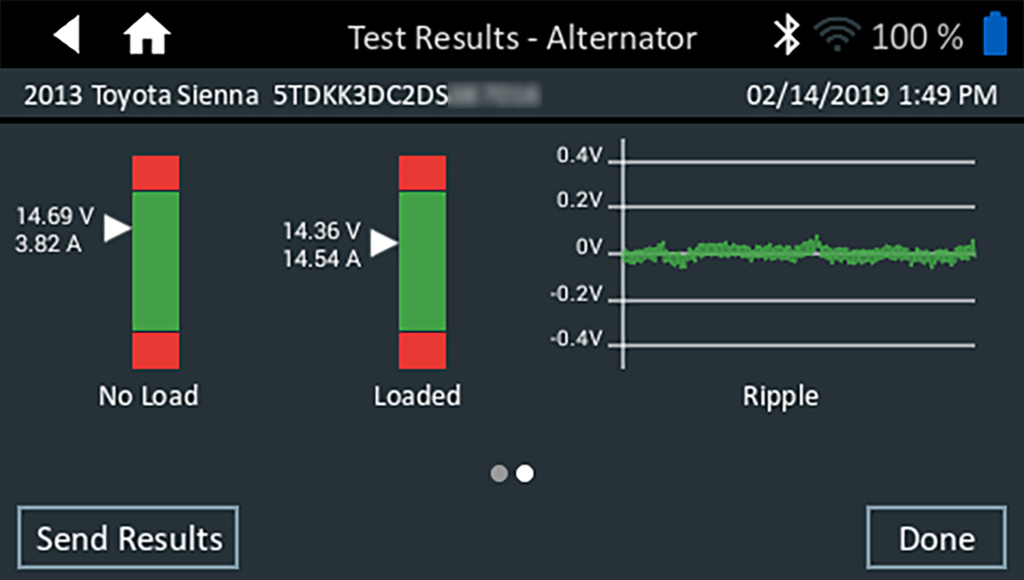Tap the No Load white pointer marker
The image size is (1024, 580).
118,229
